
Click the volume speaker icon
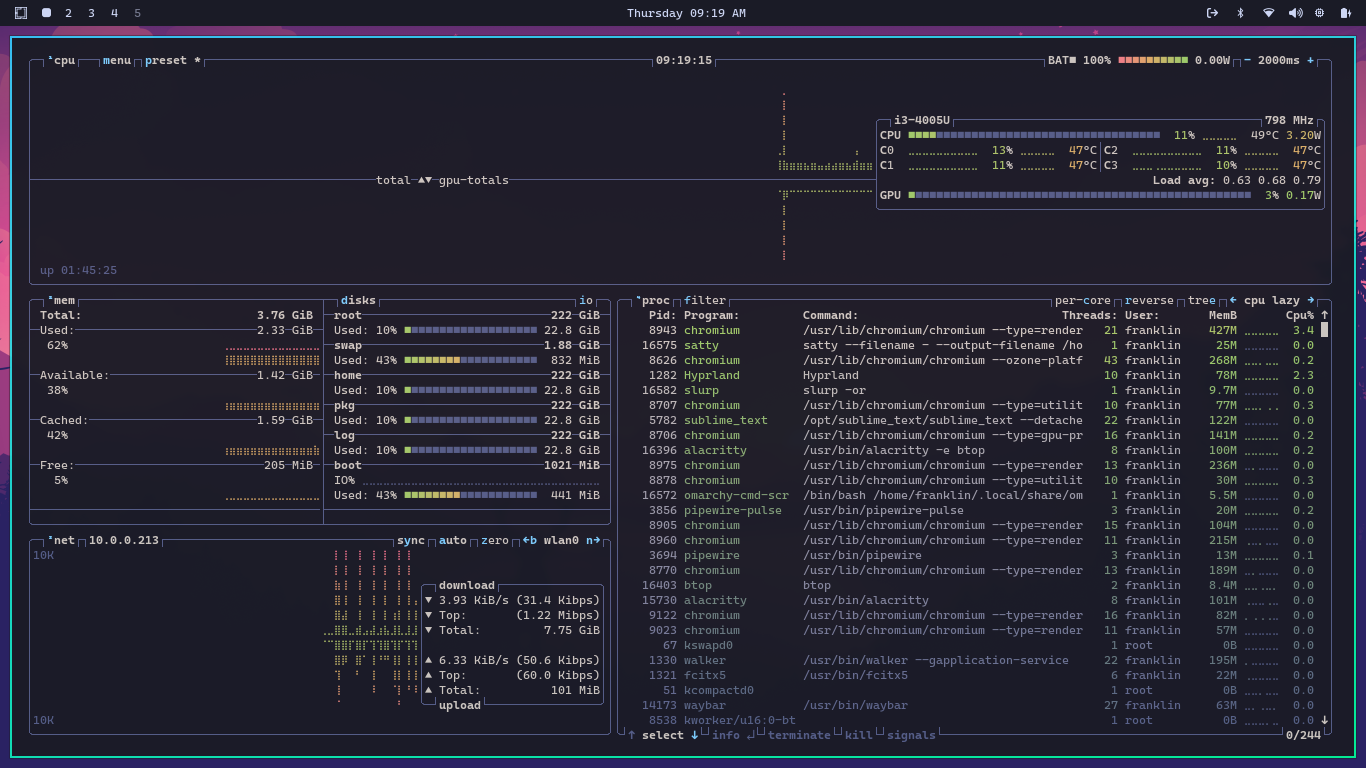(1295, 13)
